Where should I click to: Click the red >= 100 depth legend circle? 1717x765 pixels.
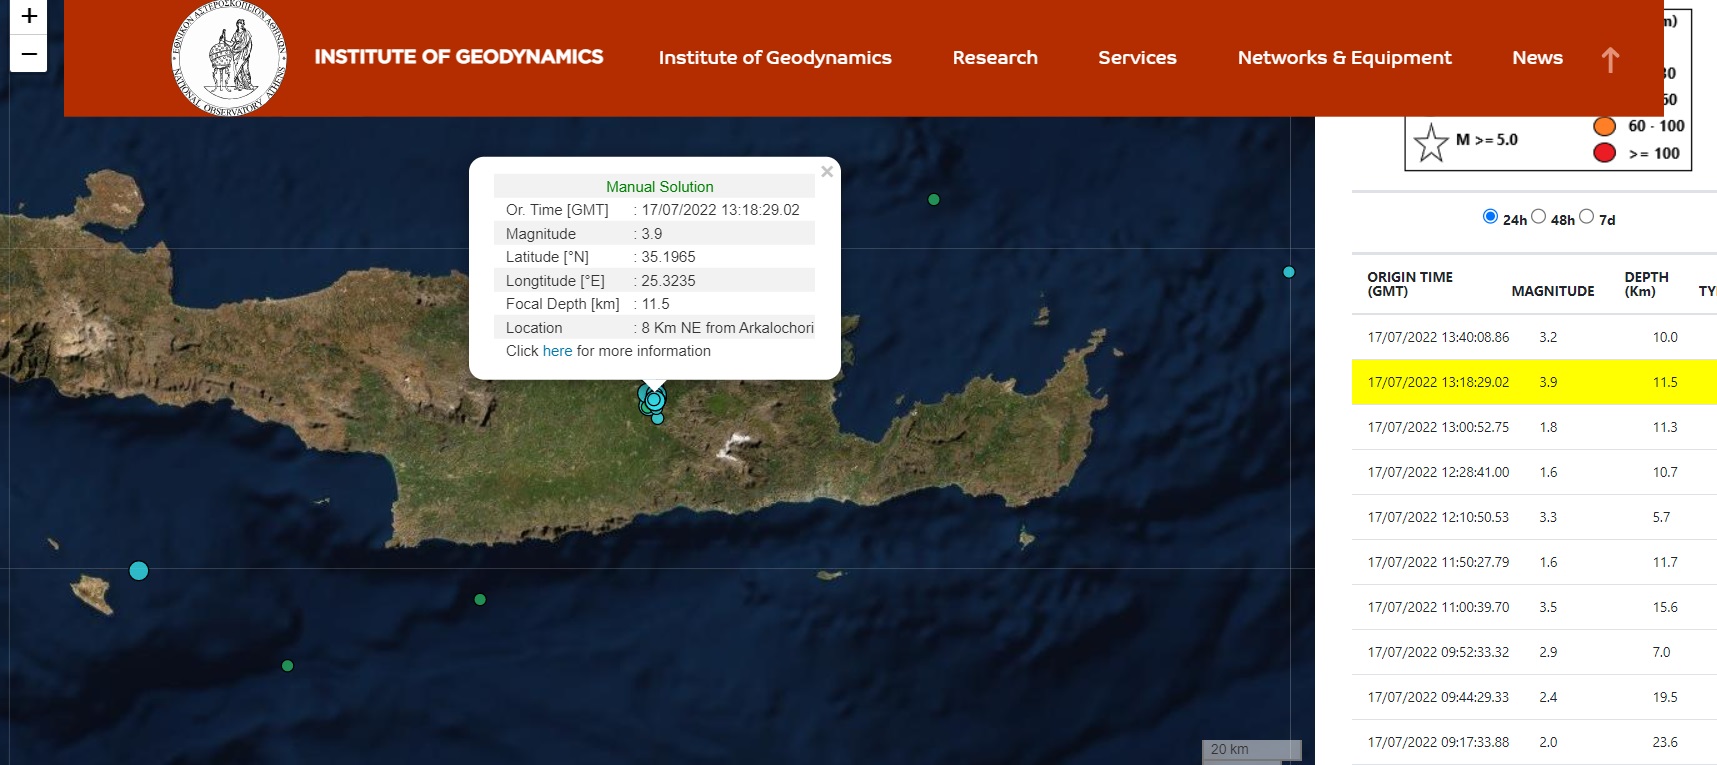(x=1604, y=153)
